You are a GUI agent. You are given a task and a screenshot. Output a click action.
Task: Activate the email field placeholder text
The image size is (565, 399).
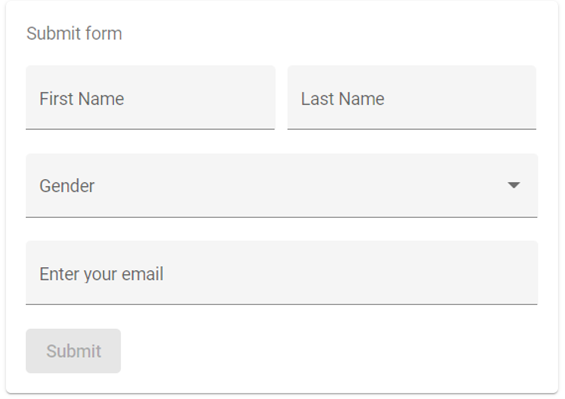102,274
